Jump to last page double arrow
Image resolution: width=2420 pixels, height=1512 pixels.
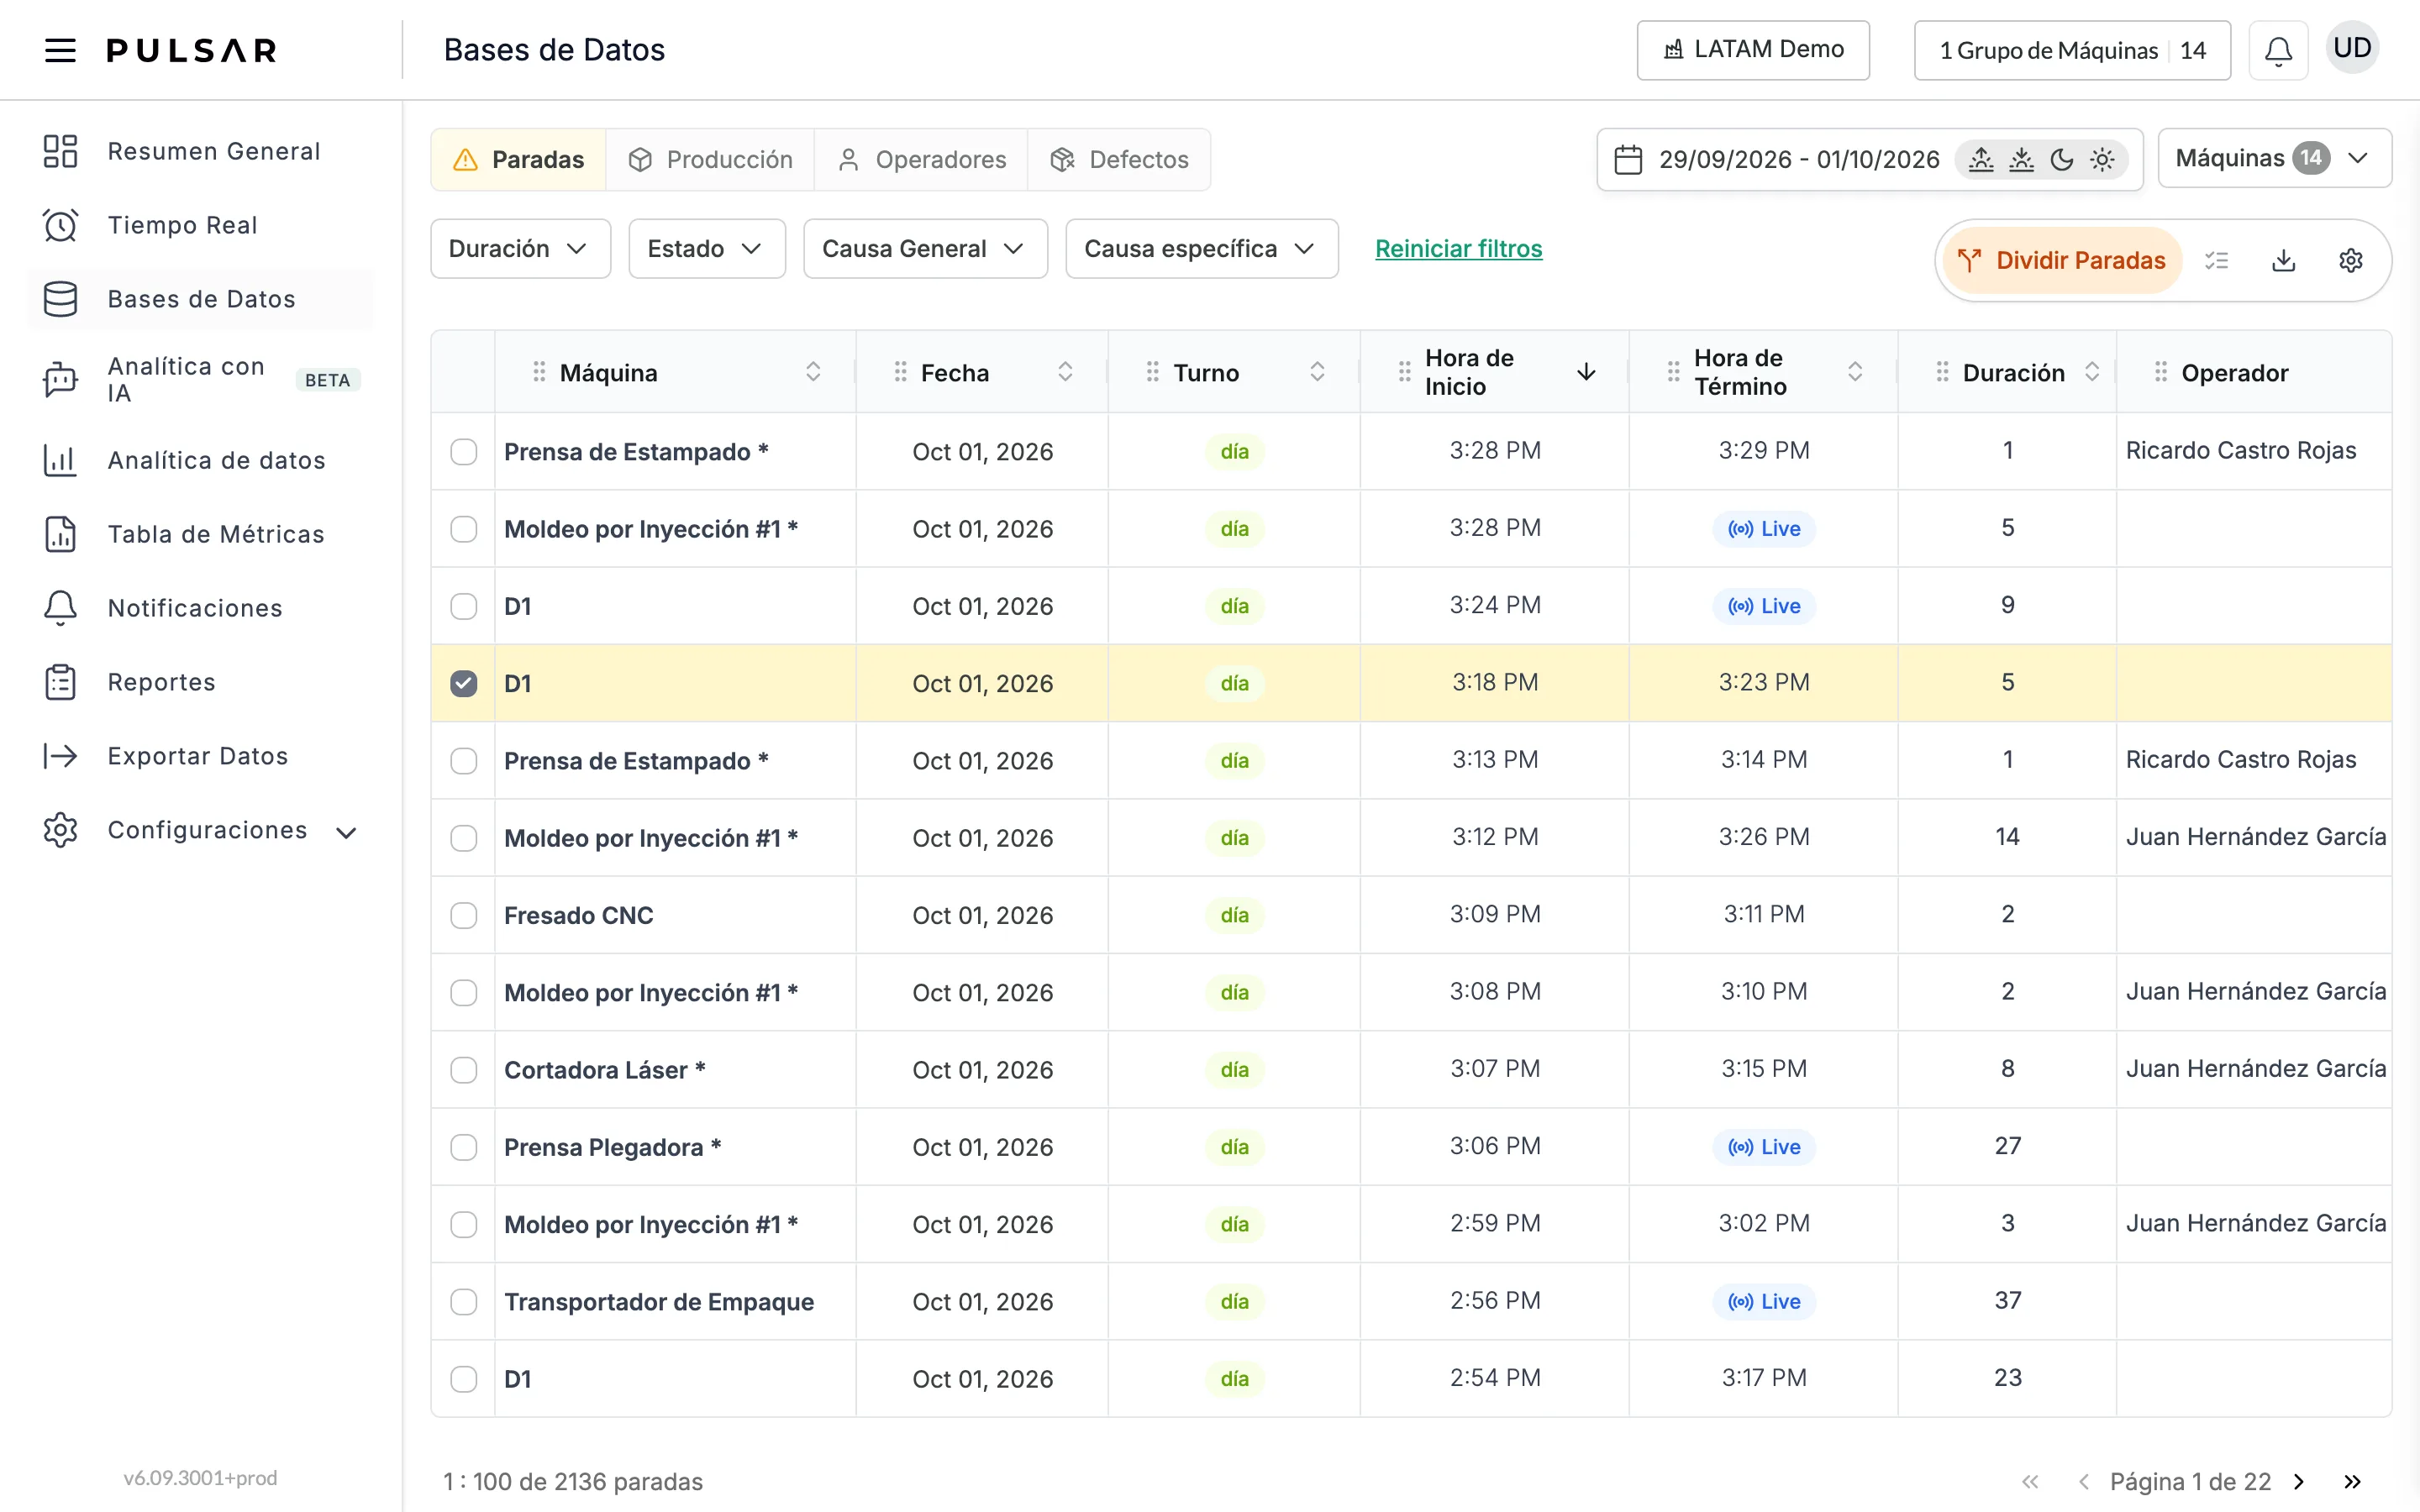pyautogui.click(x=2352, y=1481)
